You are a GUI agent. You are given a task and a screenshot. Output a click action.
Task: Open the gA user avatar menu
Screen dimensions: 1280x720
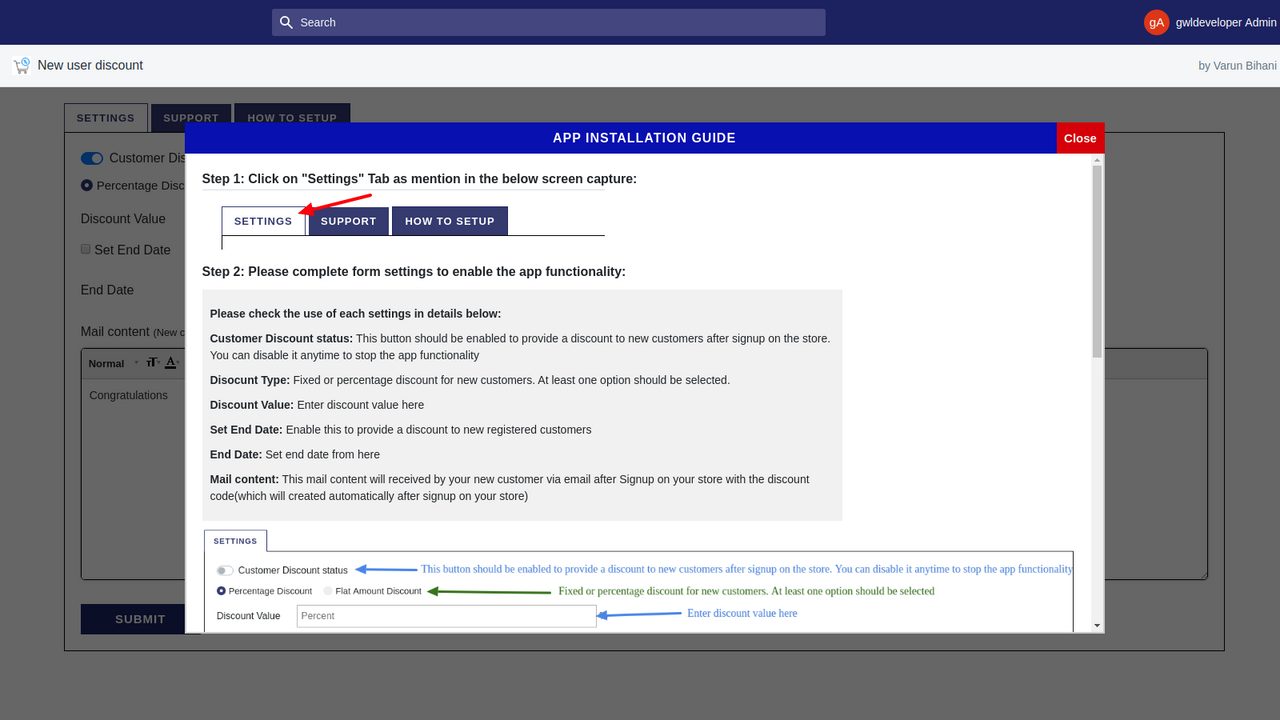[1156, 22]
